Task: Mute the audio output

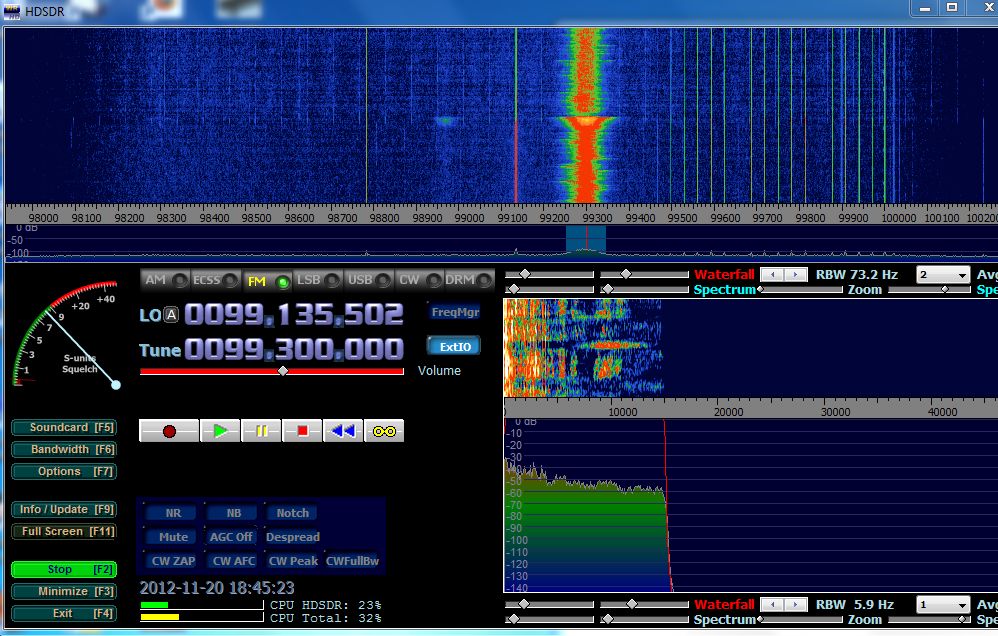Action: click(x=173, y=537)
